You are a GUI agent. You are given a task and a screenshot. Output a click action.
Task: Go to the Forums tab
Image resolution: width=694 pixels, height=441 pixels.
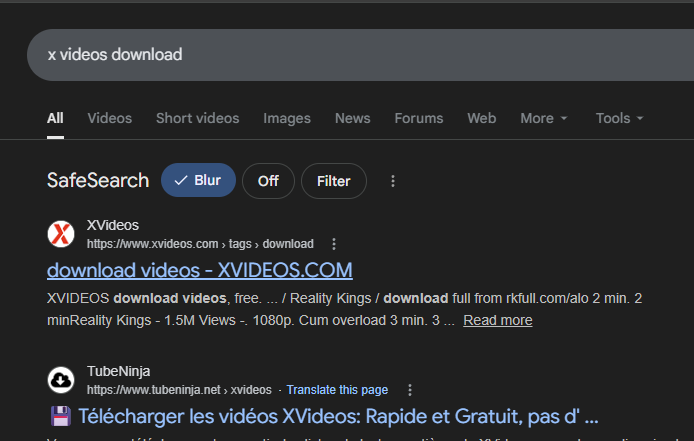pyautogui.click(x=419, y=118)
